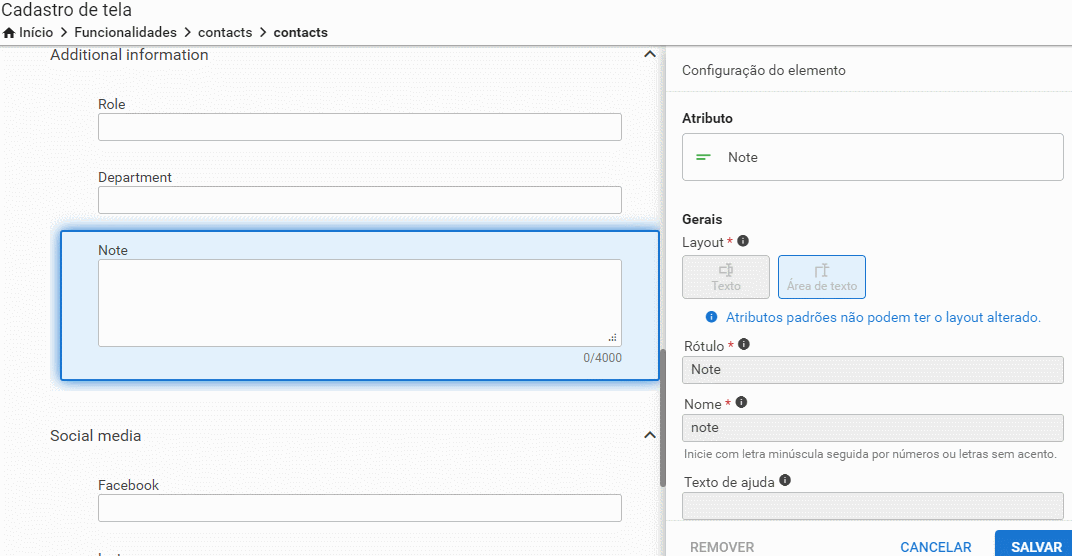1072x556 pixels.
Task: Click the Cadastro de tela title
Action: click(x=66, y=10)
